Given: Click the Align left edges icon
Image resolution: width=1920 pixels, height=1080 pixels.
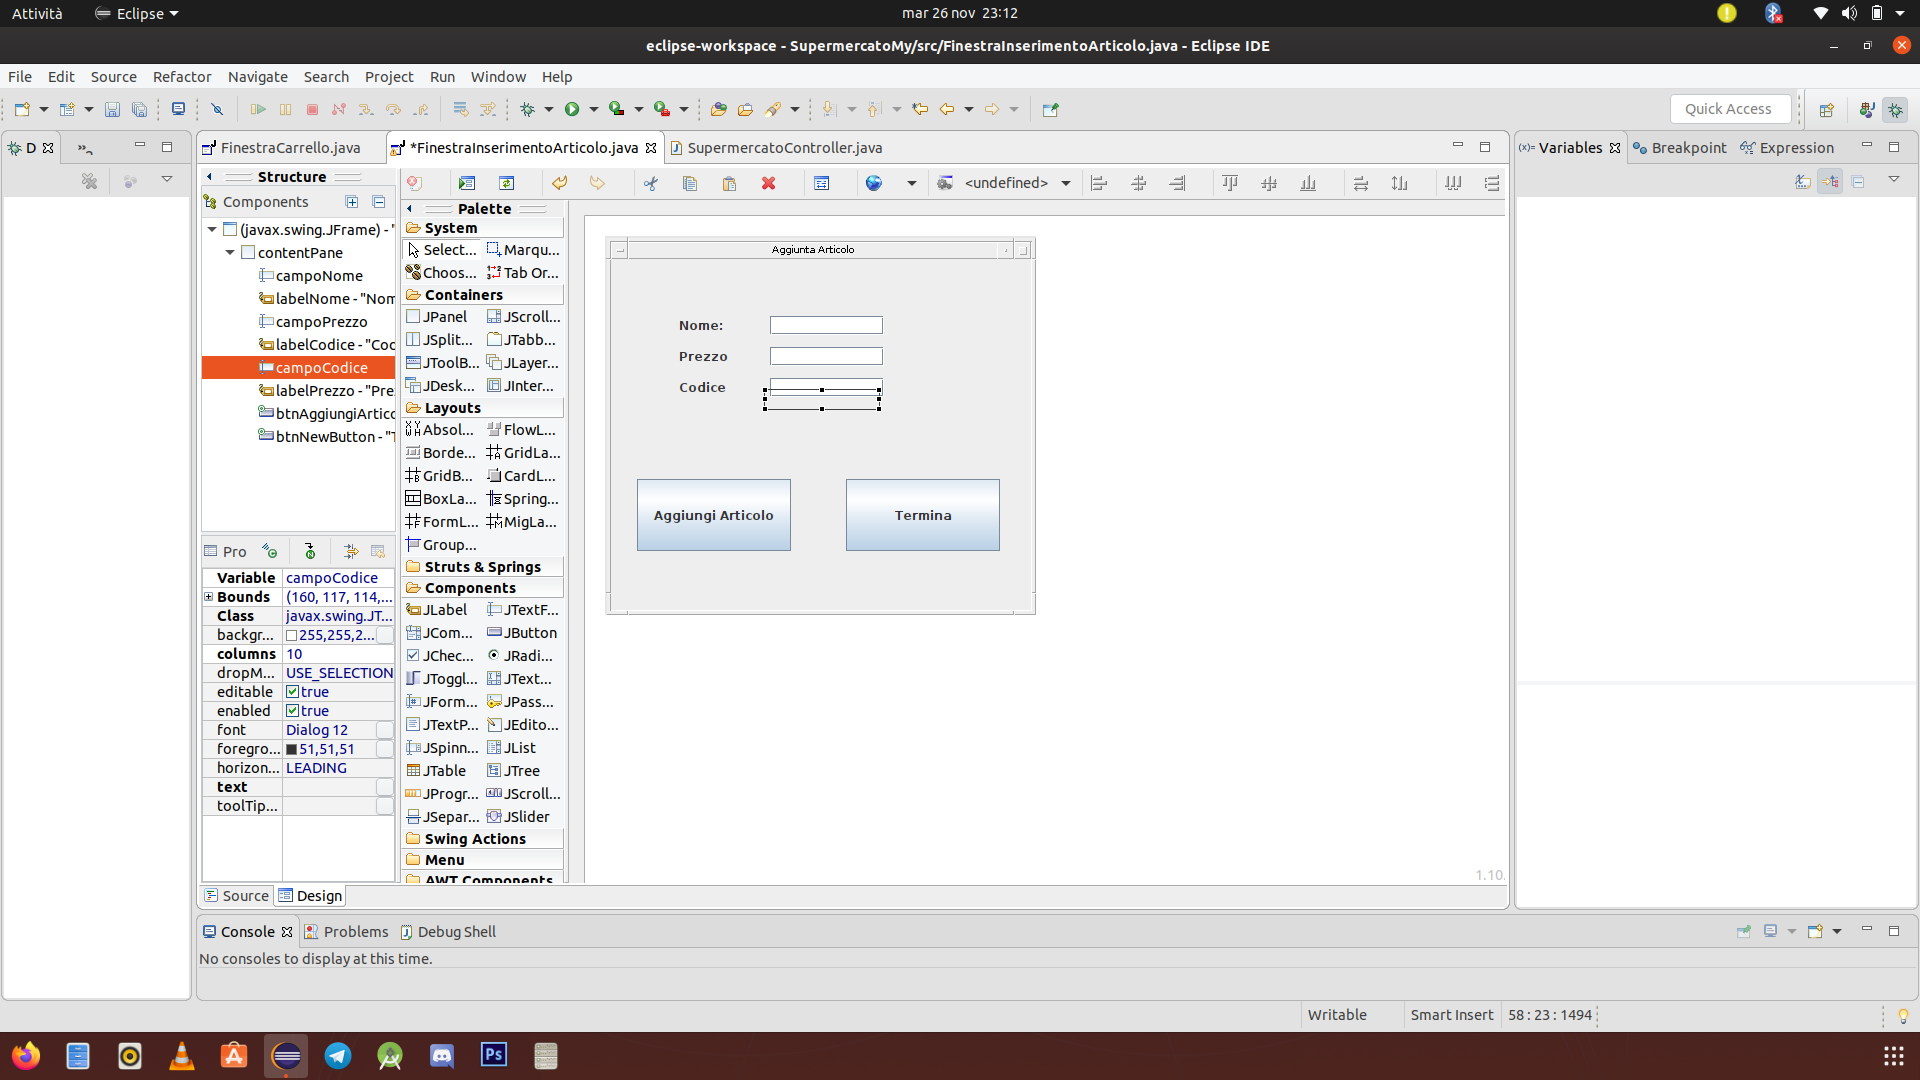Looking at the screenshot, I should [1099, 183].
